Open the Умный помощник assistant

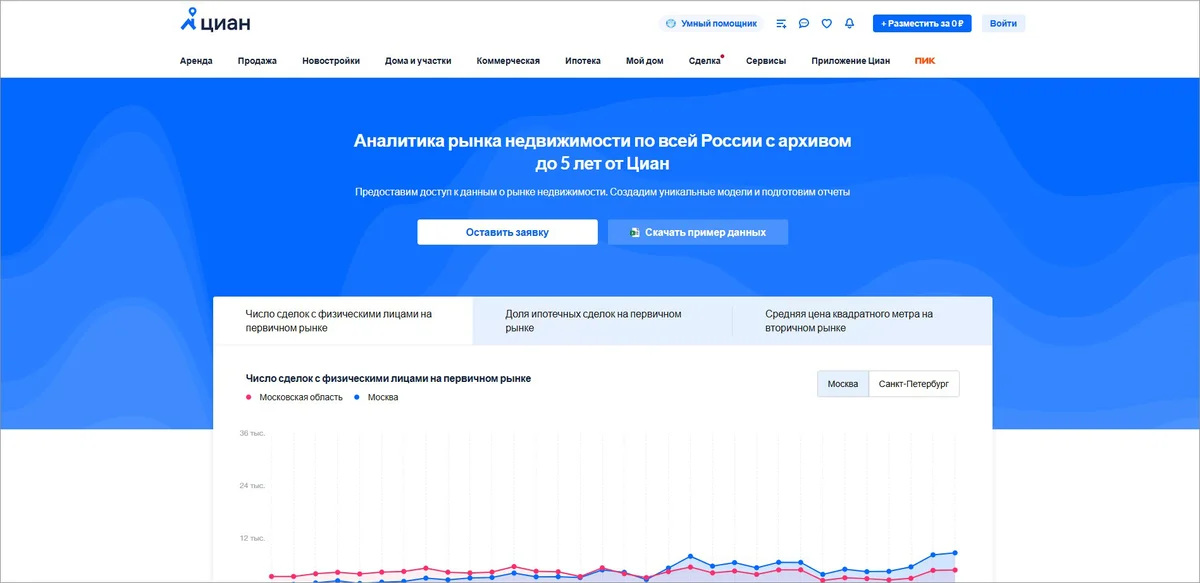click(x=710, y=23)
